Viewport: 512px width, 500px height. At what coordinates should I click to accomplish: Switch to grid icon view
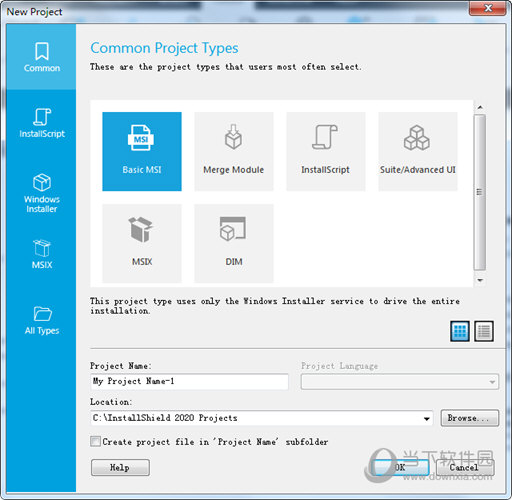[x=460, y=331]
